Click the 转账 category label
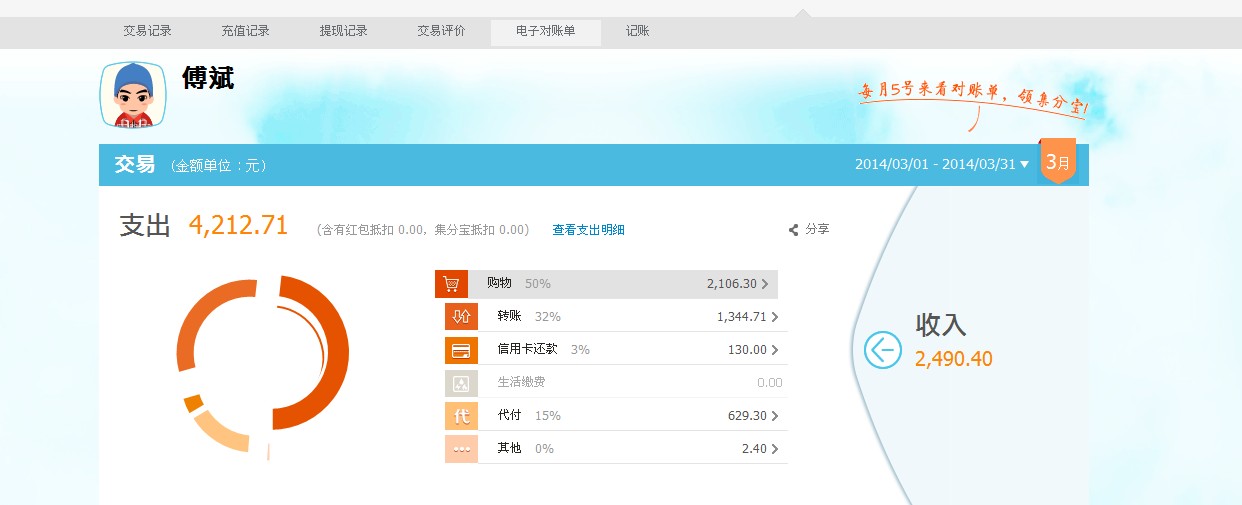1242x505 pixels. point(509,317)
